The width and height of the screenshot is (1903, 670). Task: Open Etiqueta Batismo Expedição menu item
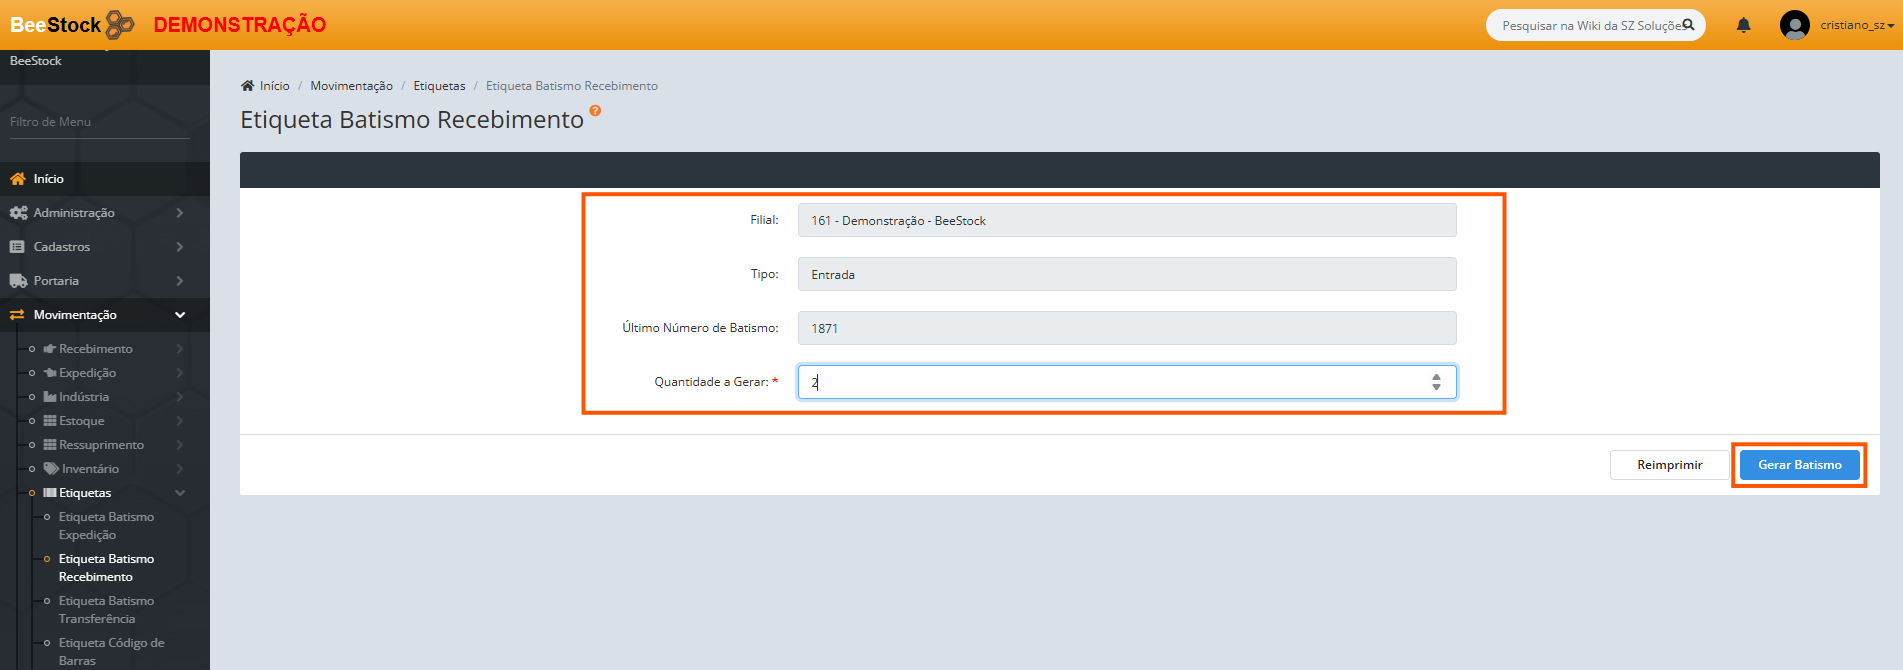[106, 526]
